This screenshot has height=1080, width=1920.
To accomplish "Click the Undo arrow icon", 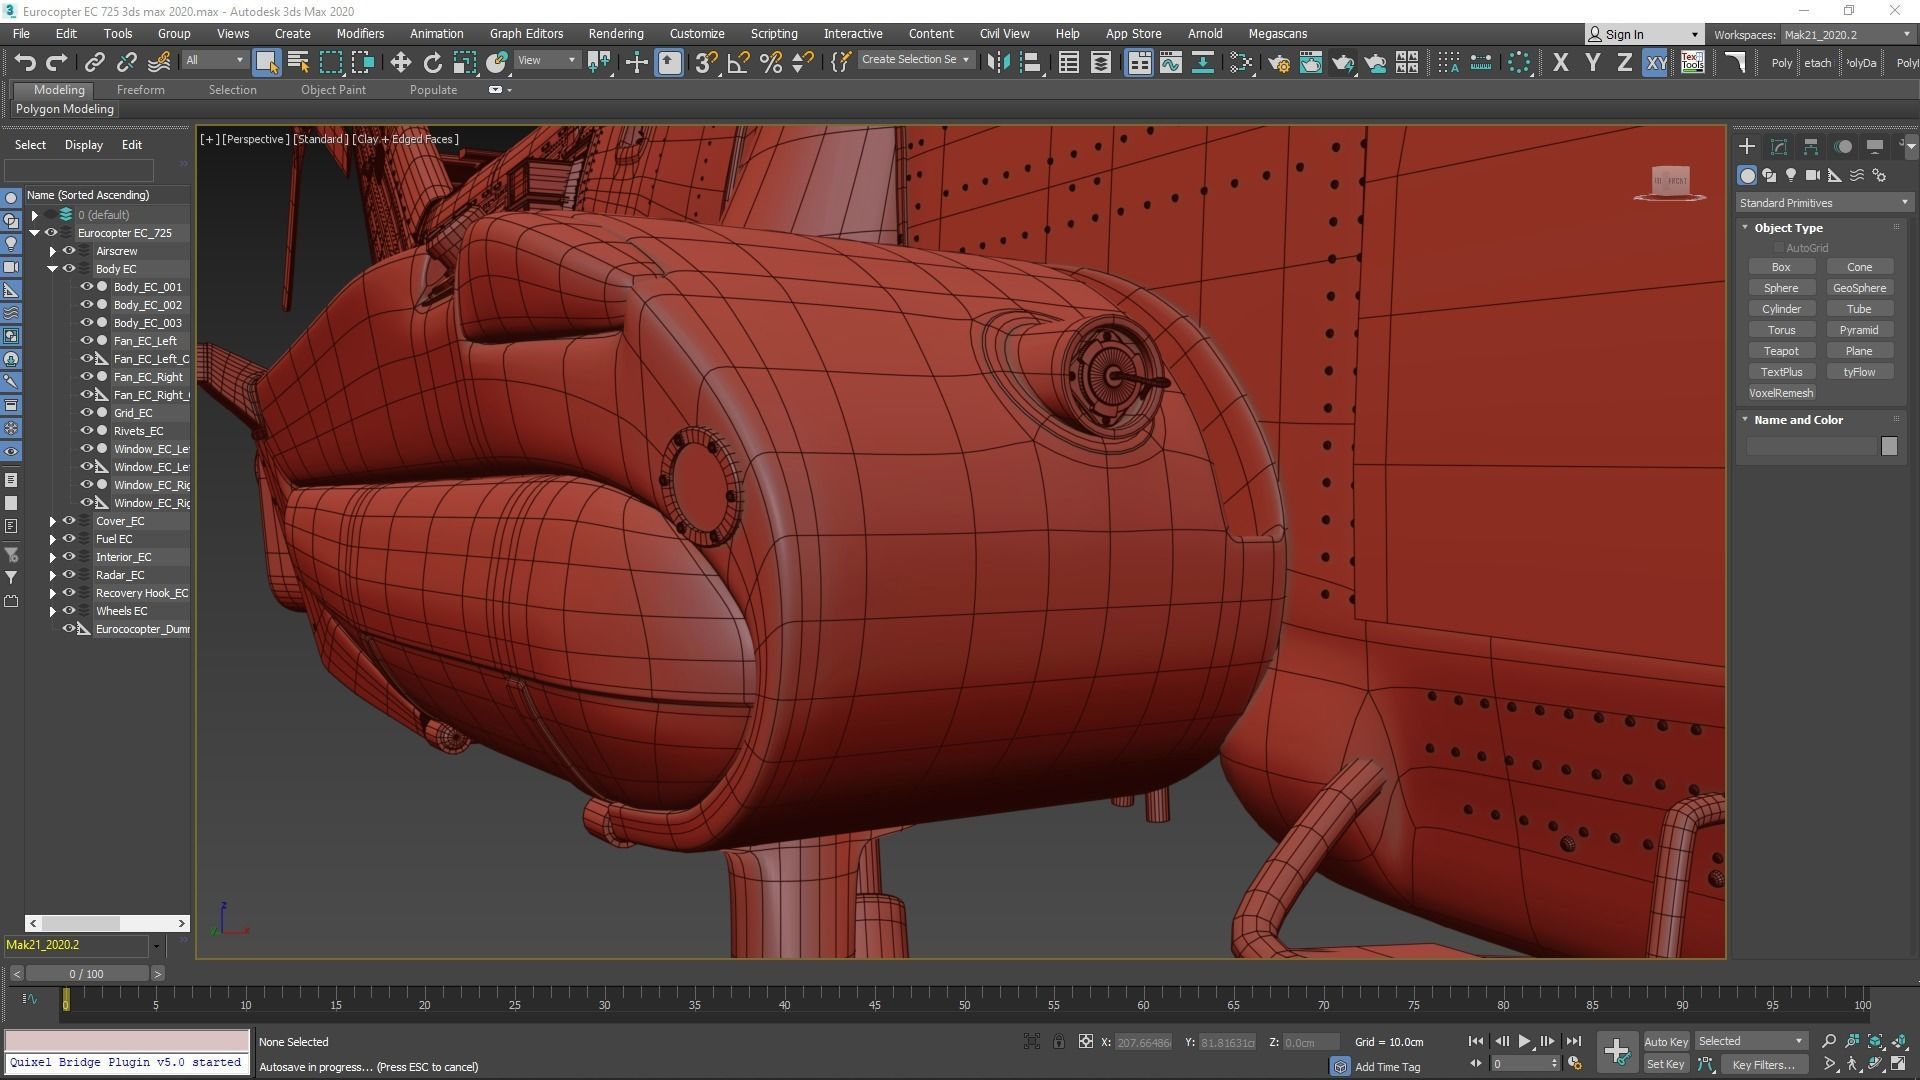I will 24,63.
